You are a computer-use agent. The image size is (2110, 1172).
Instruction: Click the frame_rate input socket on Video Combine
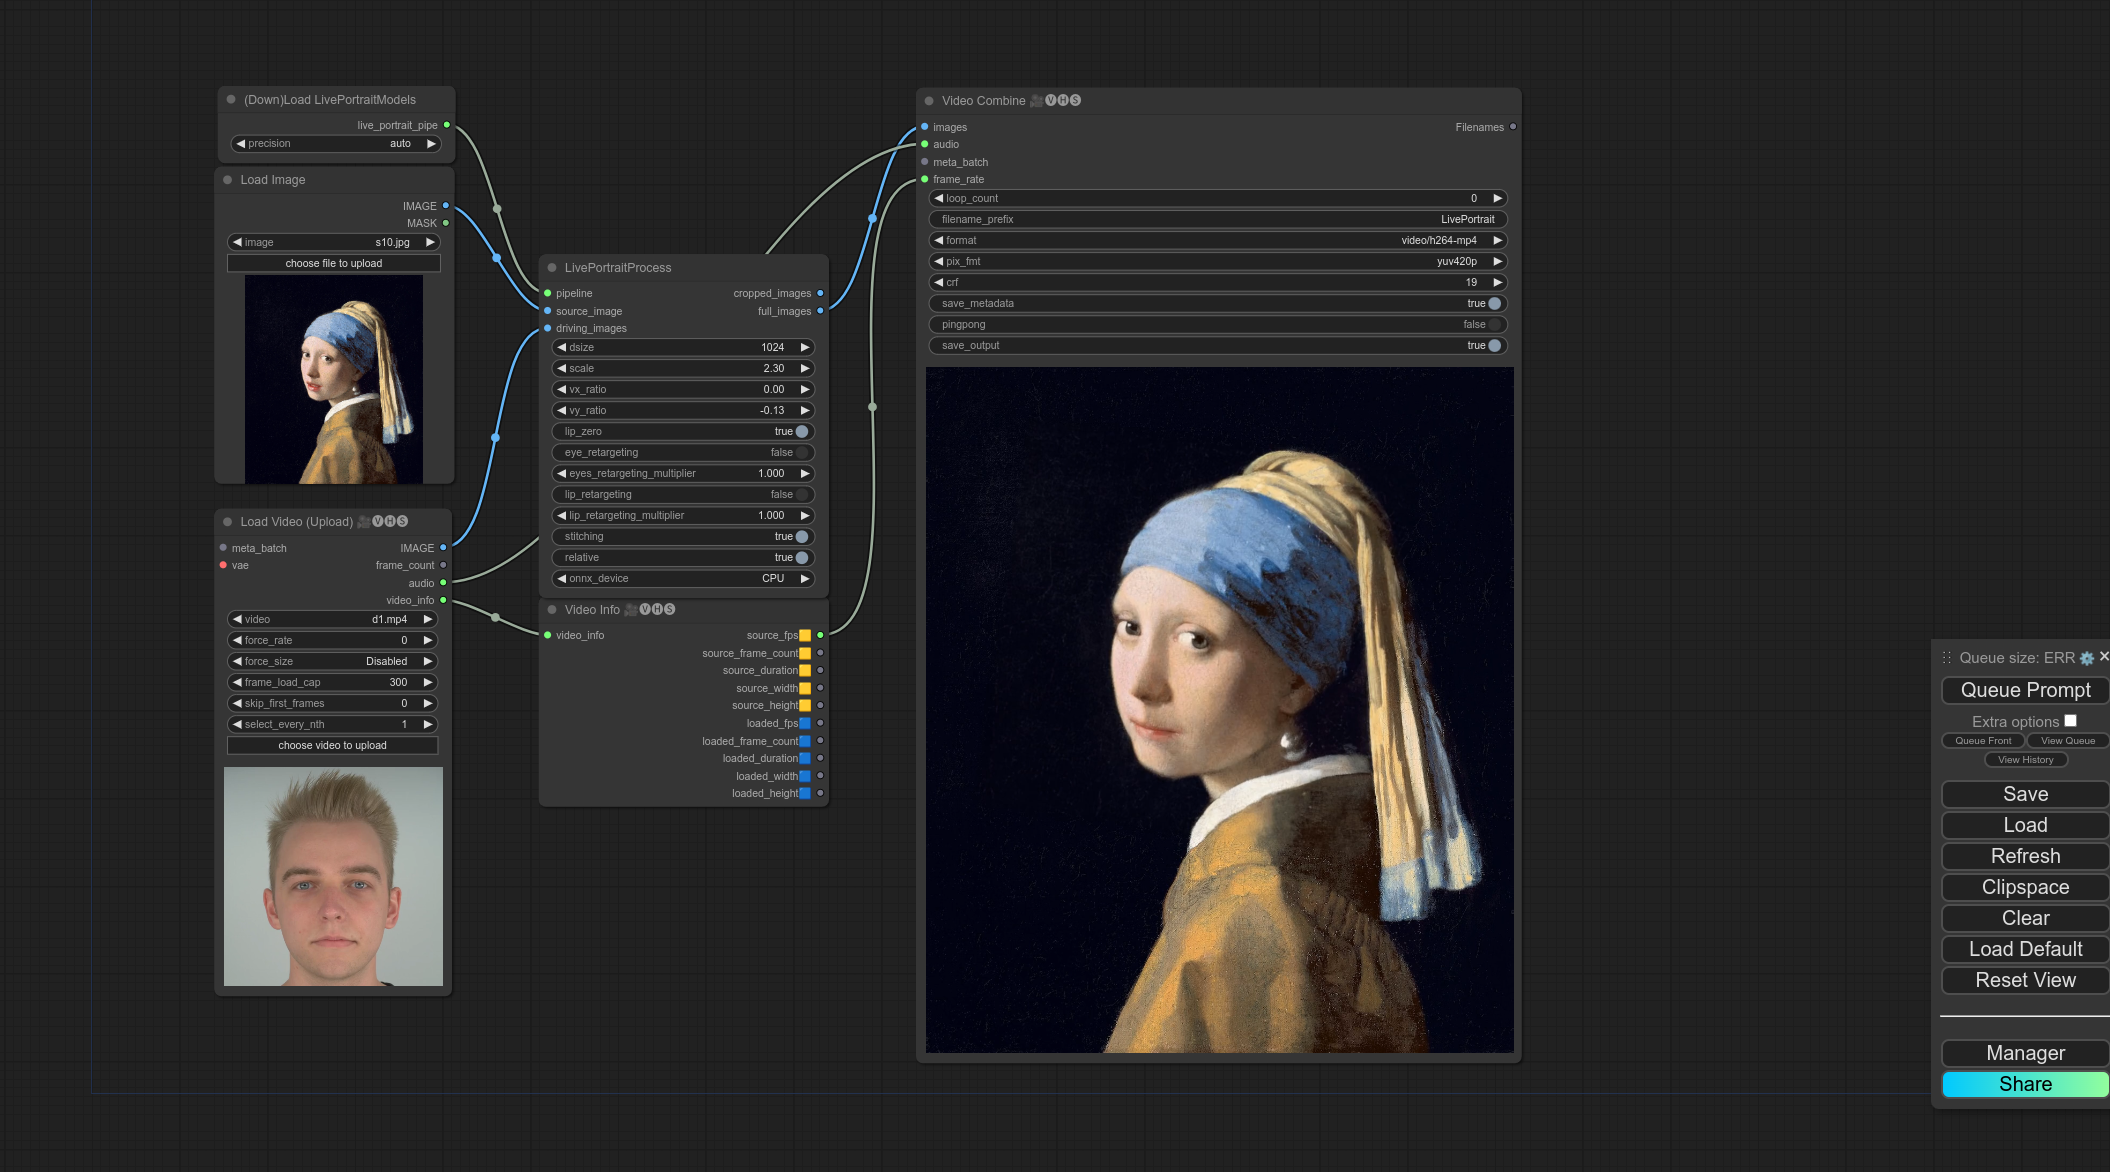tap(925, 179)
